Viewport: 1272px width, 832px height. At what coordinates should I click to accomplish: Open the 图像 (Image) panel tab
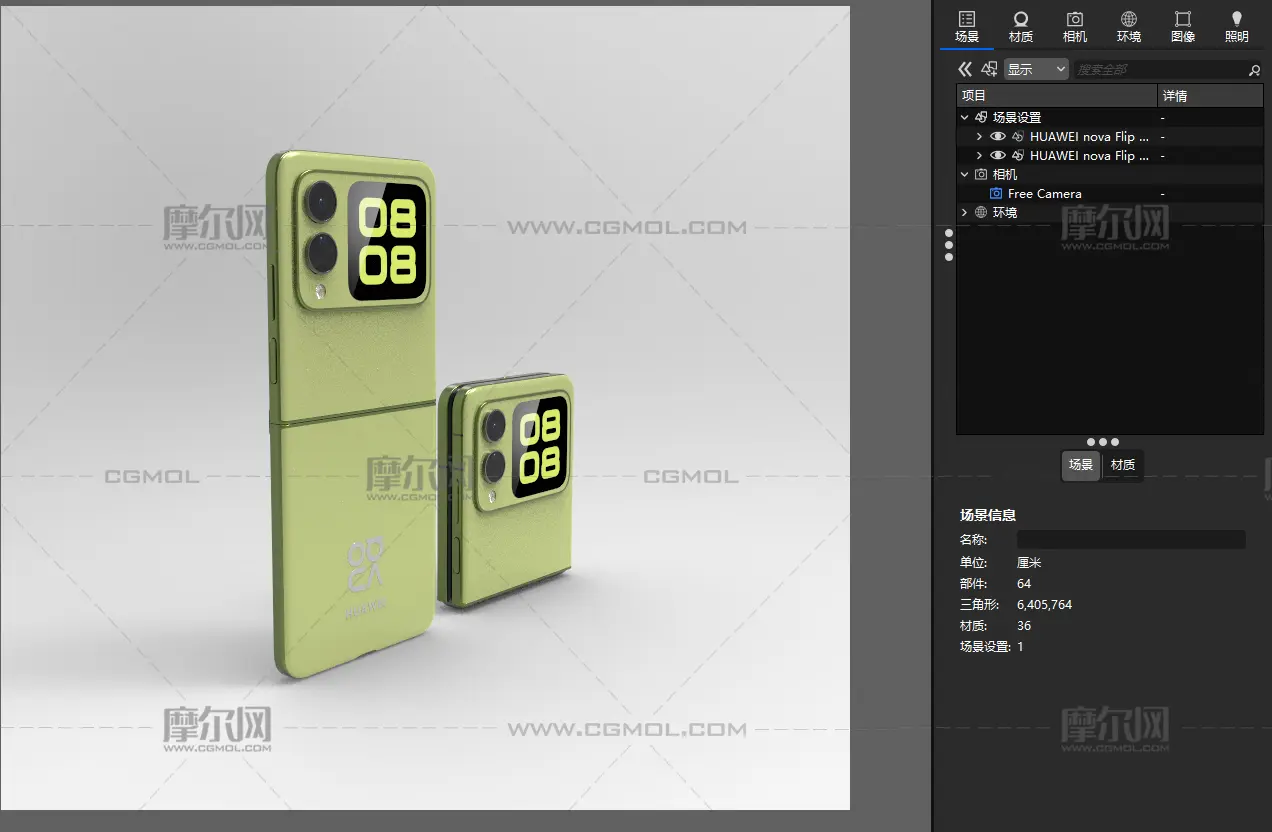pyautogui.click(x=1183, y=26)
